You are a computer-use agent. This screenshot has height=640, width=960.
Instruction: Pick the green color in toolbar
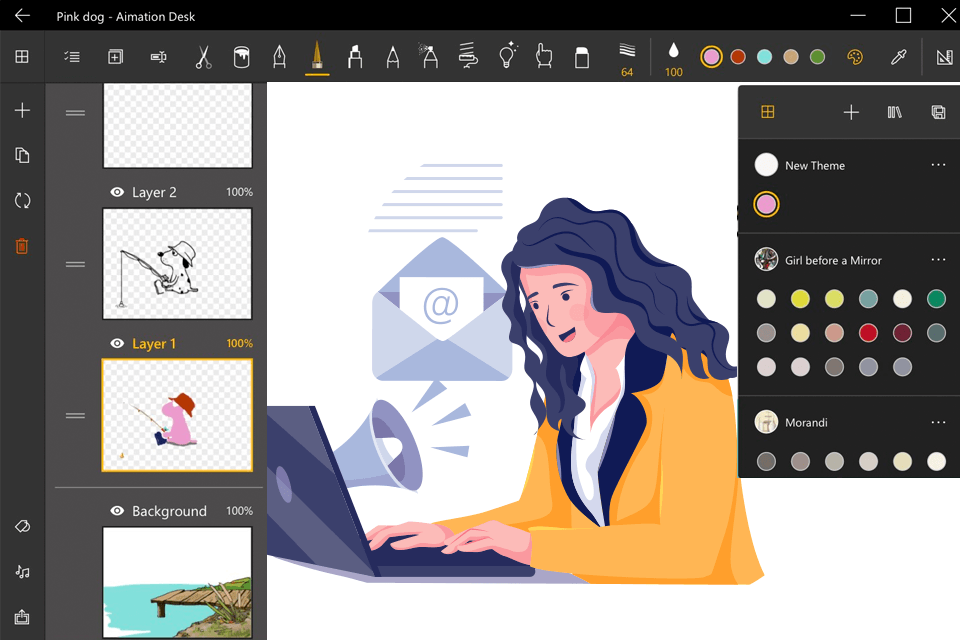[x=817, y=57]
